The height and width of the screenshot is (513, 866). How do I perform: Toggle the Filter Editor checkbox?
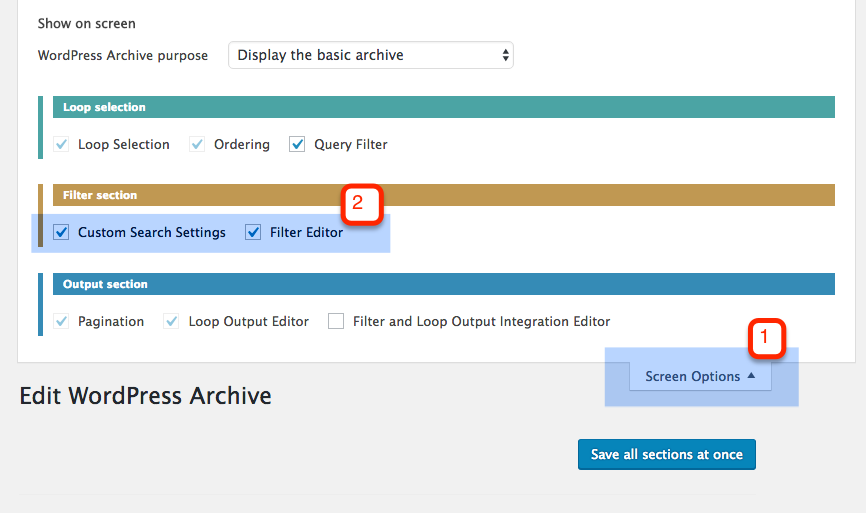coord(253,232)
